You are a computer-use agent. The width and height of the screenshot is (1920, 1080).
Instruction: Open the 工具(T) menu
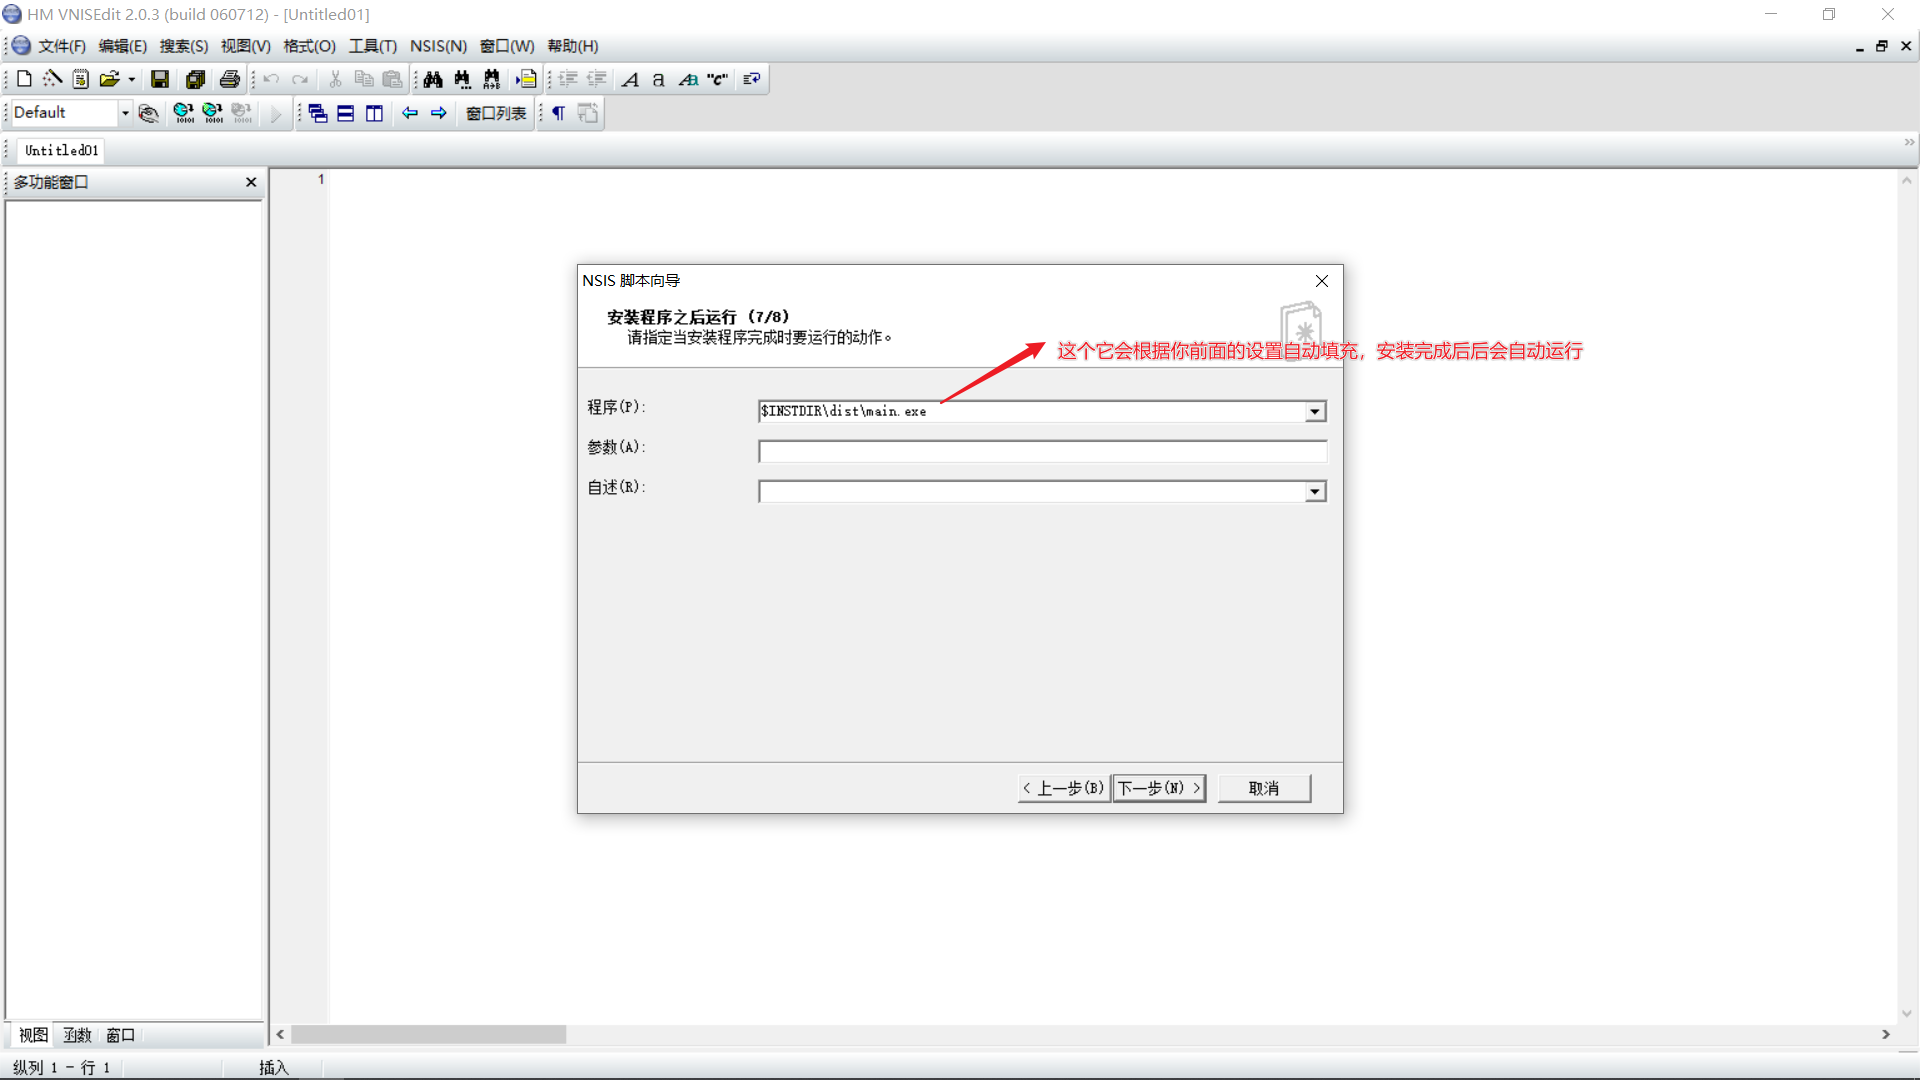coord(373,46)
